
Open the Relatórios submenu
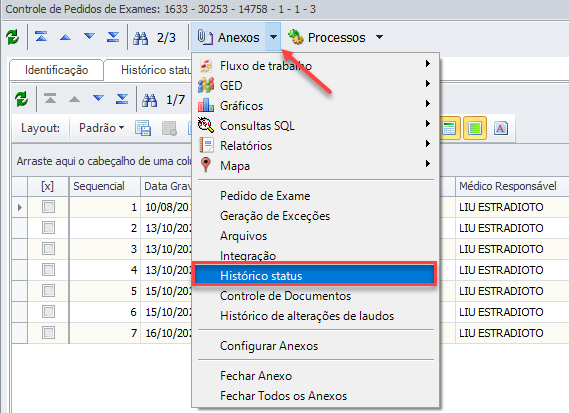pyautogui.click(x=316, y=146)
